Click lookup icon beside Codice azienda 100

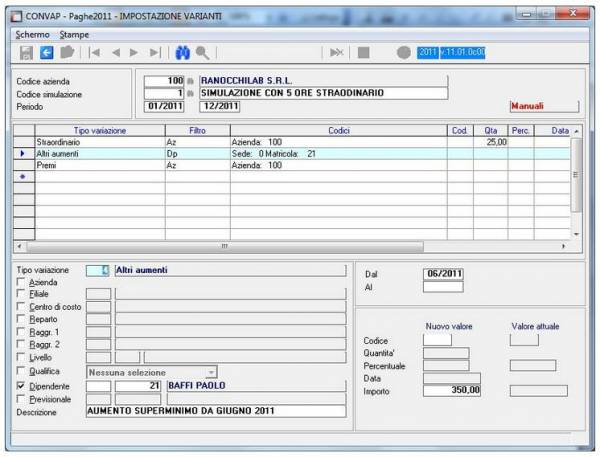(x=190, y=81)
